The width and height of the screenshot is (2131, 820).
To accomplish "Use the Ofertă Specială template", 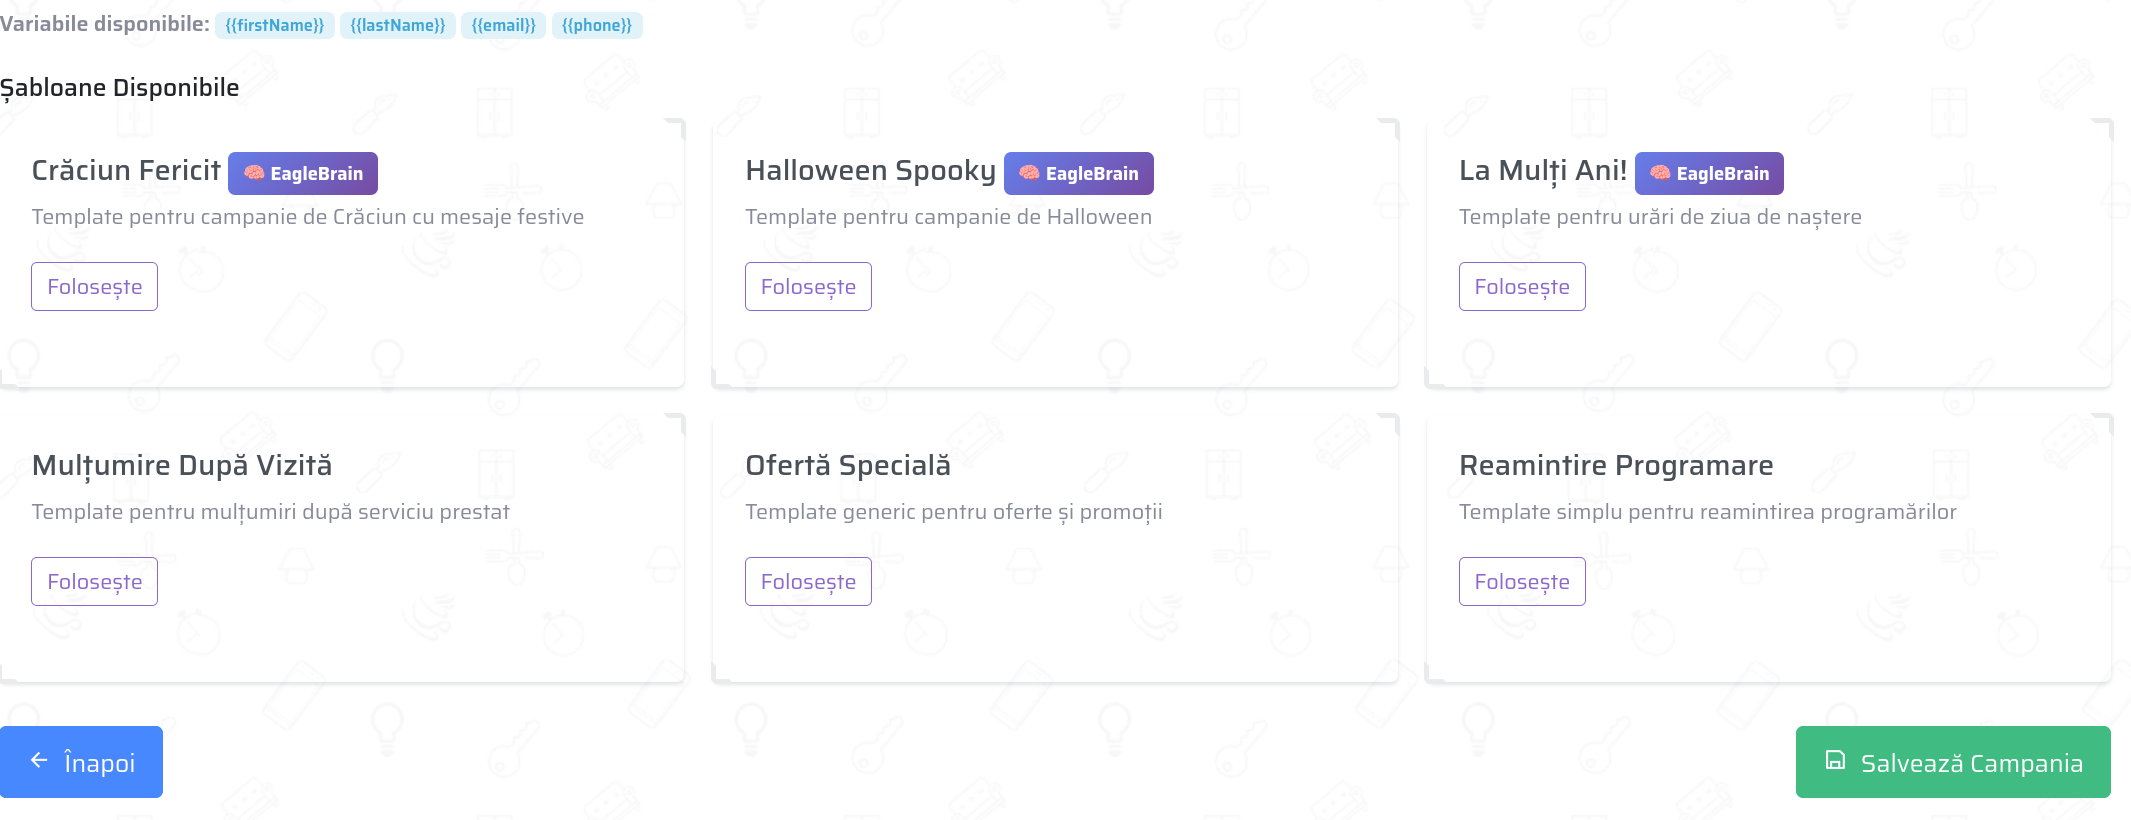I will pos(808,582).
